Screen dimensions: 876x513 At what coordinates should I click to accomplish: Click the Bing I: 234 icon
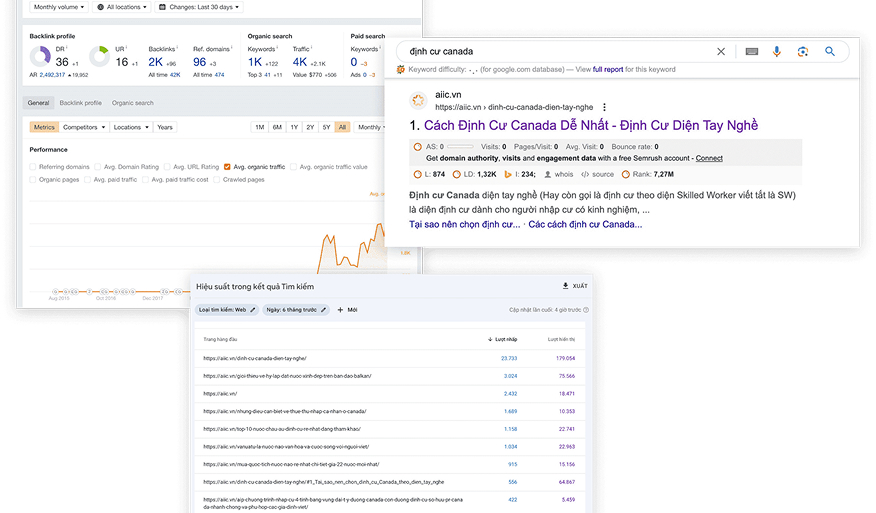[x=507, y=174]
